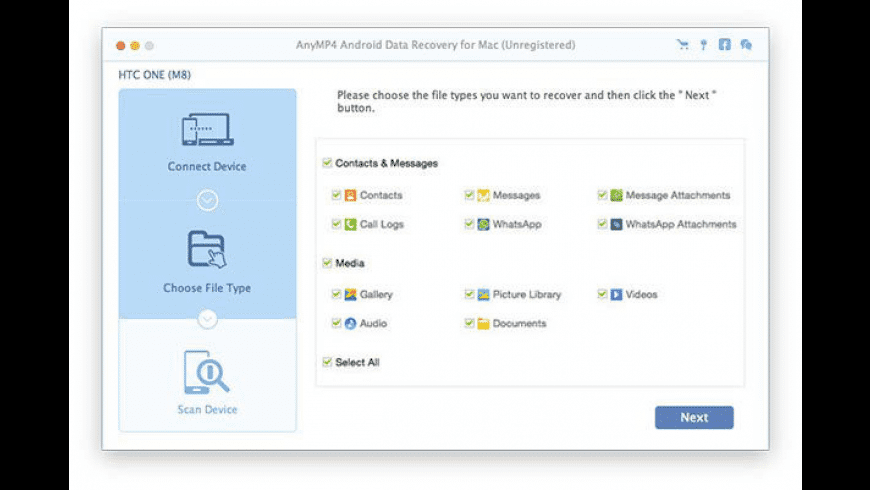Click the Picture Library label
Image resolution: width=870 pixels, height=490 pixels.
point(527,295)
